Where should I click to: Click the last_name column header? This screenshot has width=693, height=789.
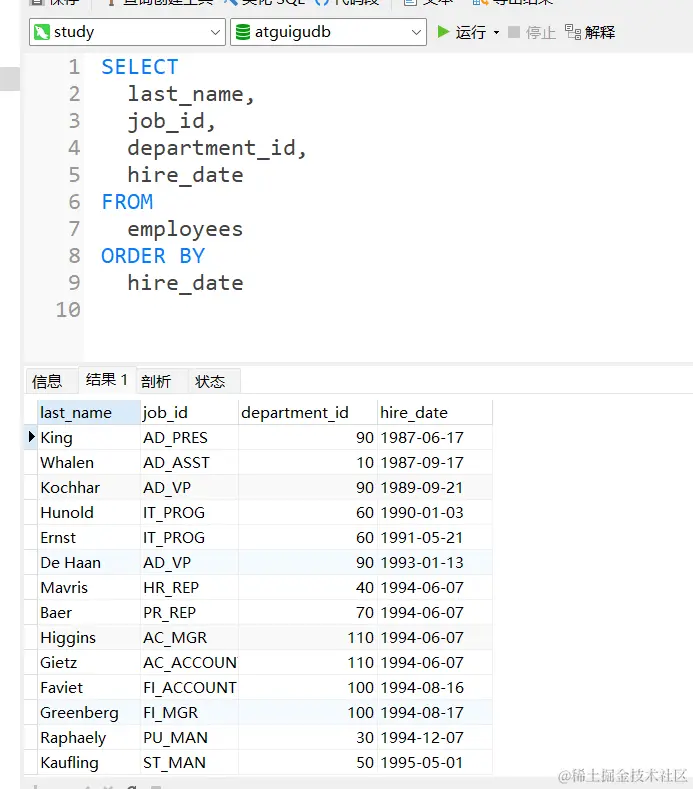point(89,413)
